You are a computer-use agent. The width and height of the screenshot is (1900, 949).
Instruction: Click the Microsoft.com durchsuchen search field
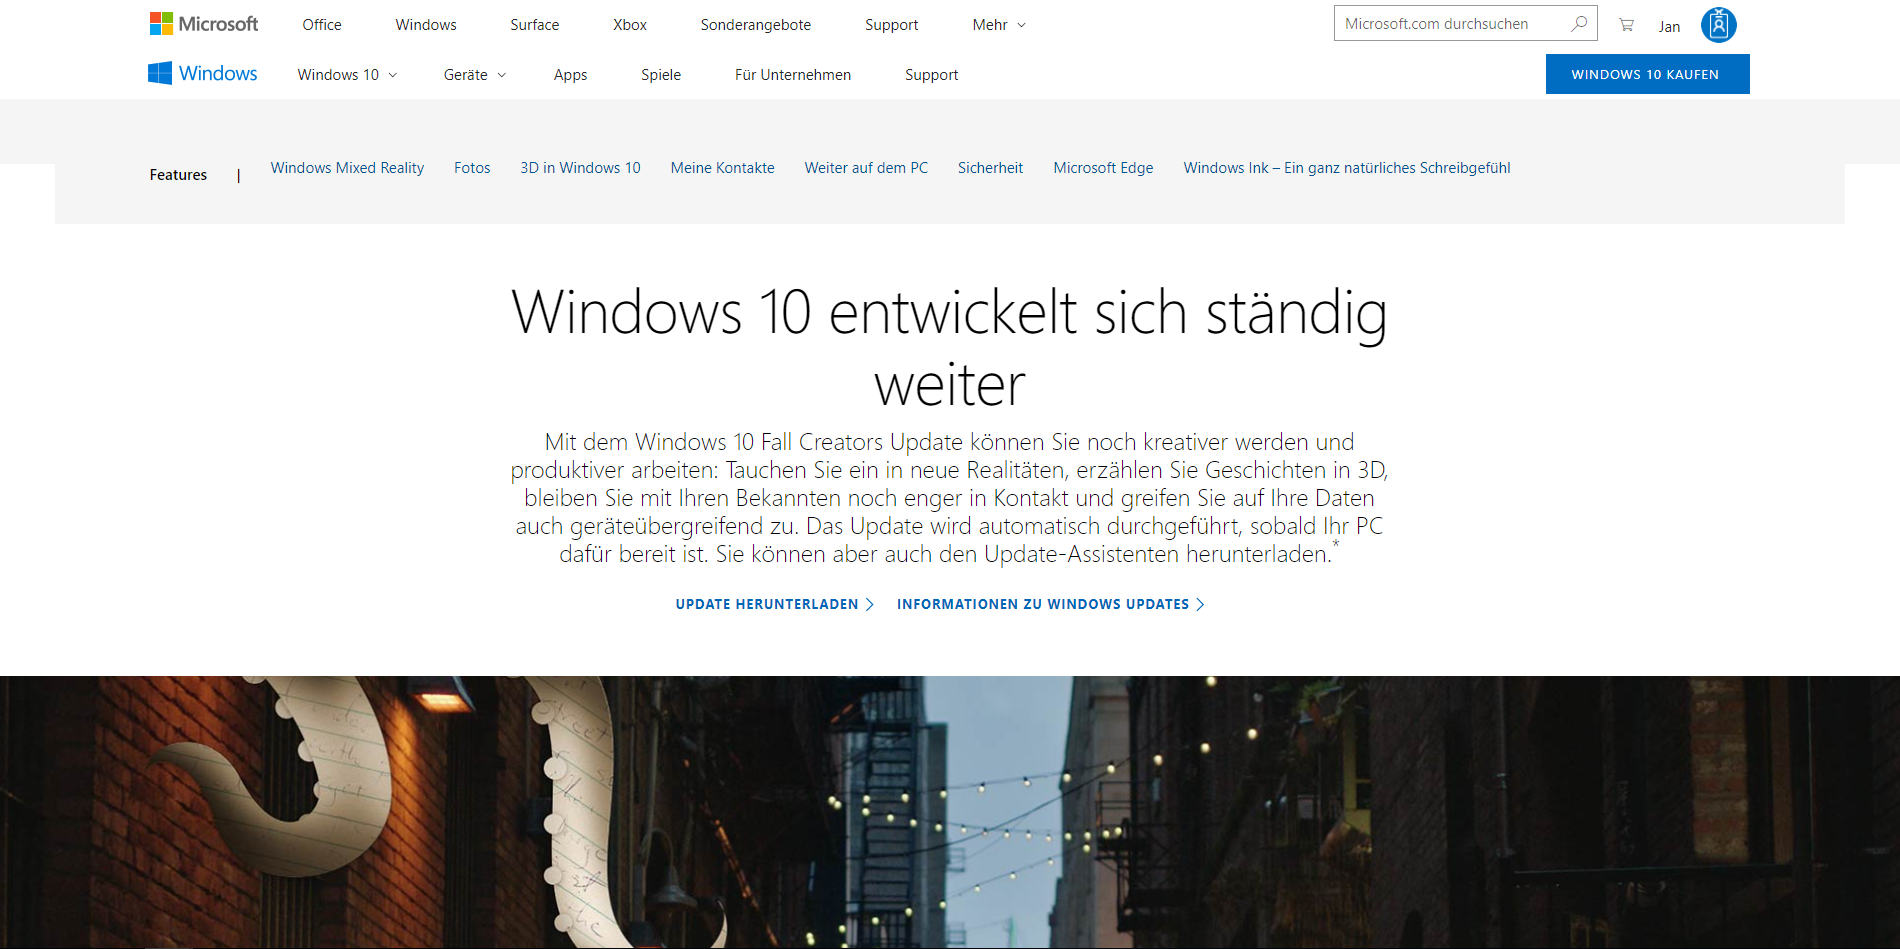(x=1450, y=23)
